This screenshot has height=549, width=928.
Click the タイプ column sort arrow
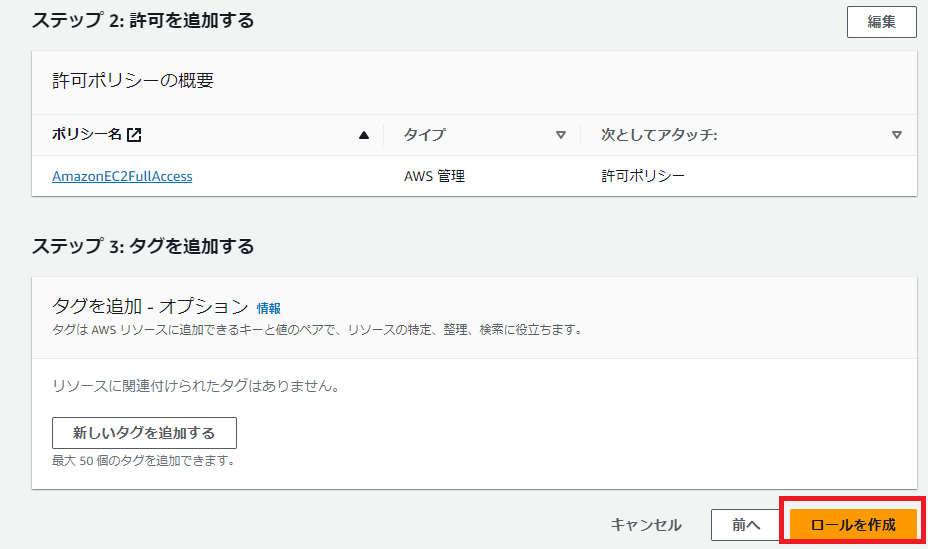561,135
